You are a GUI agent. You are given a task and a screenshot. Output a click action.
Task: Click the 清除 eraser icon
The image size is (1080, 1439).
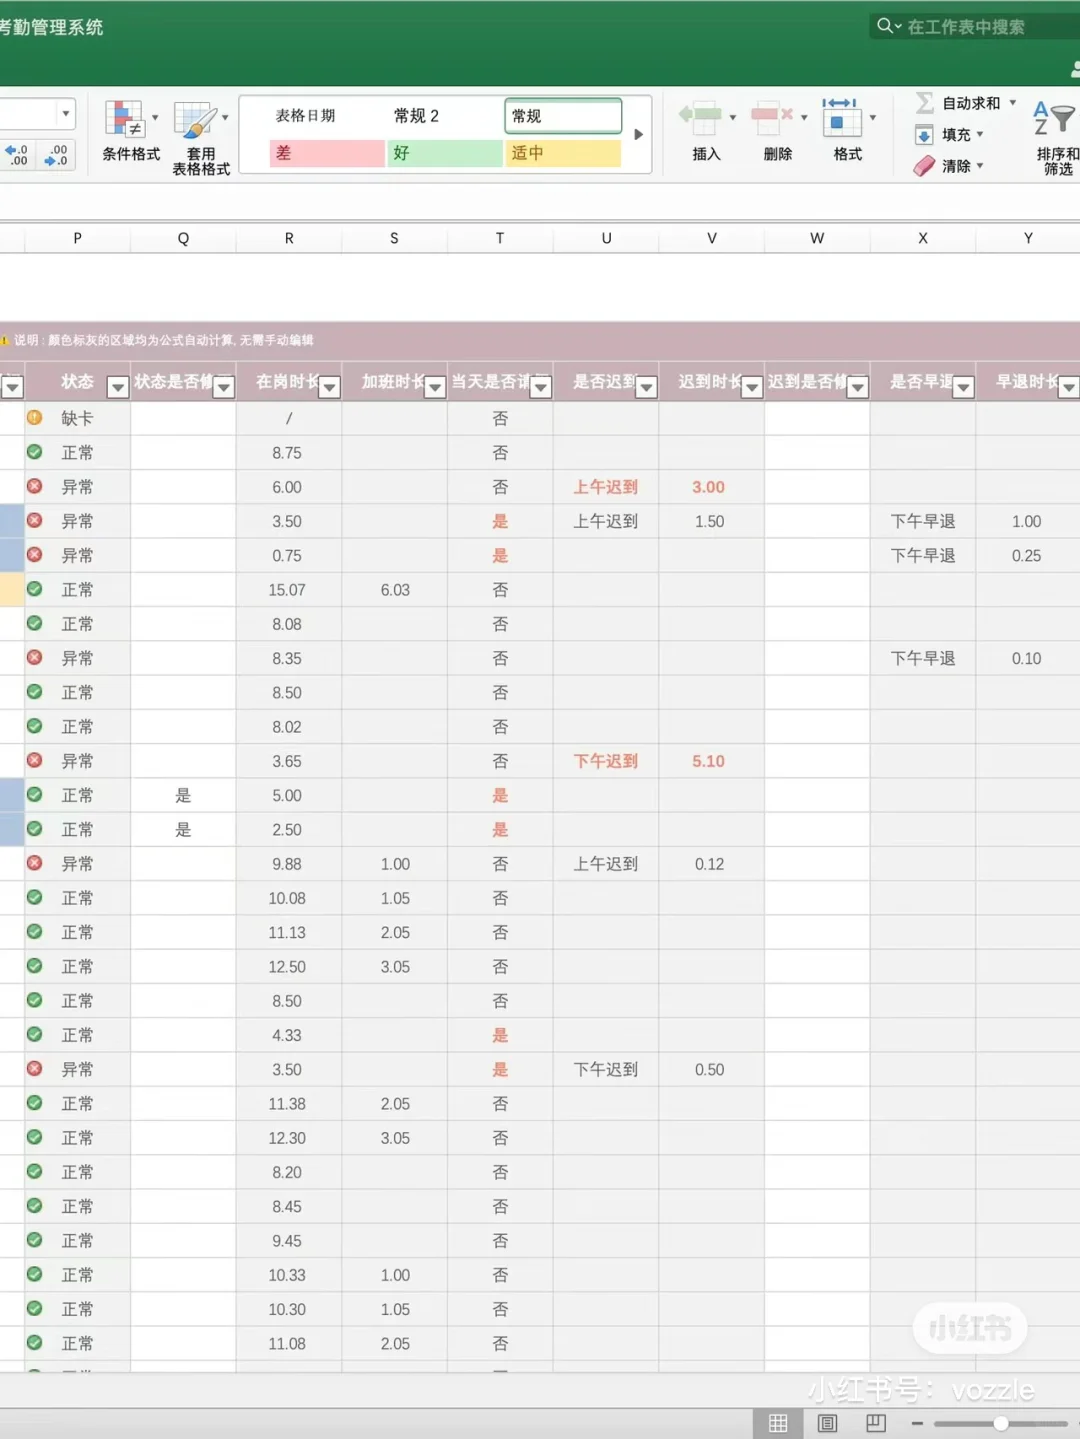(x=924, y=166)
